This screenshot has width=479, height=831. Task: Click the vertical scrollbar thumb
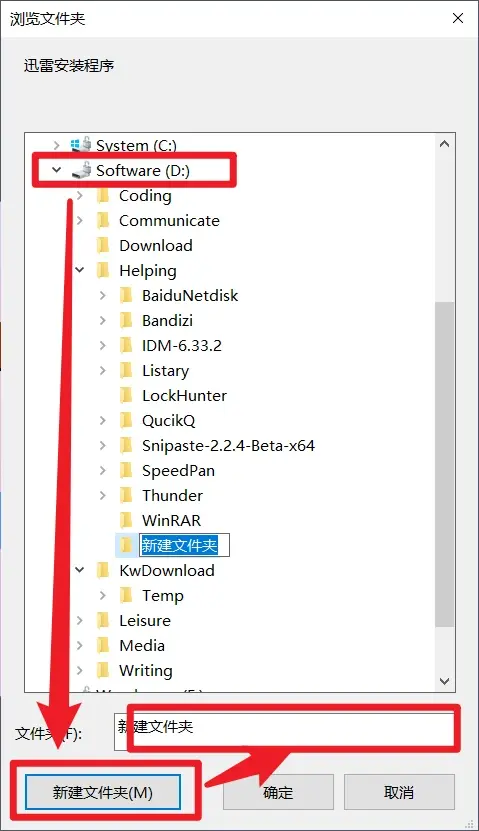click(x=445, y=465)
